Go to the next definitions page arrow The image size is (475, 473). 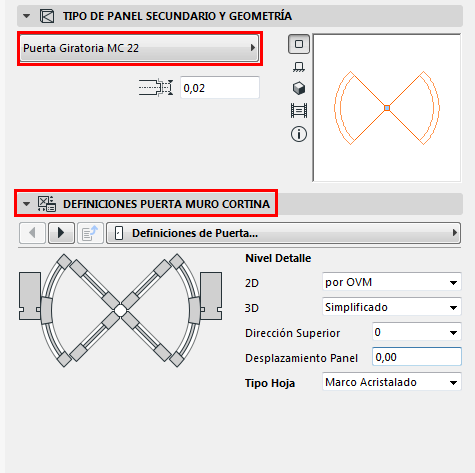[61, 233]
